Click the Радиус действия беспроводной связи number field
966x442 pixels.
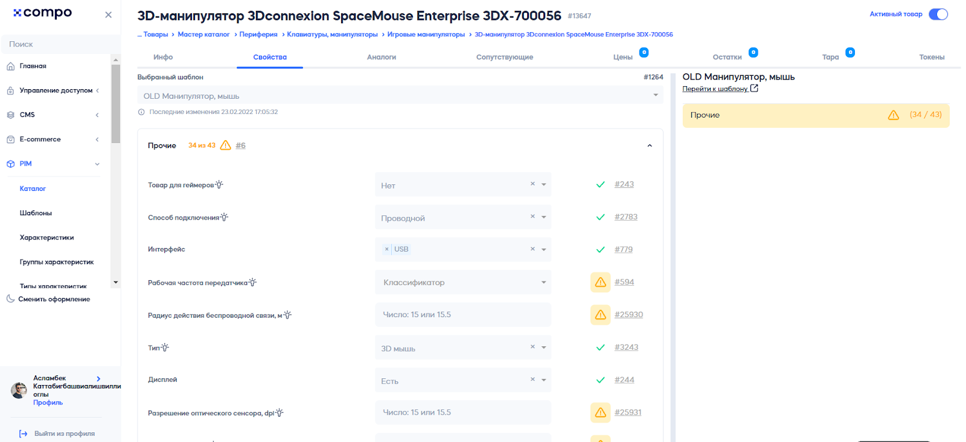463,315
